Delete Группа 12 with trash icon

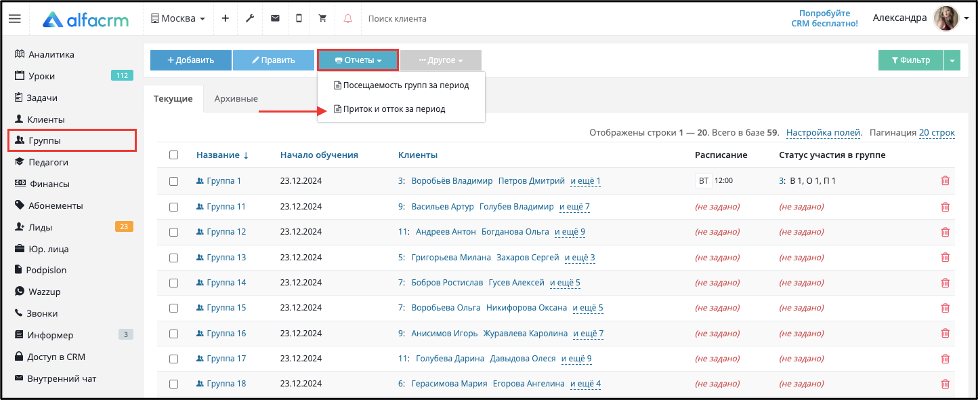tap(945, 232)
